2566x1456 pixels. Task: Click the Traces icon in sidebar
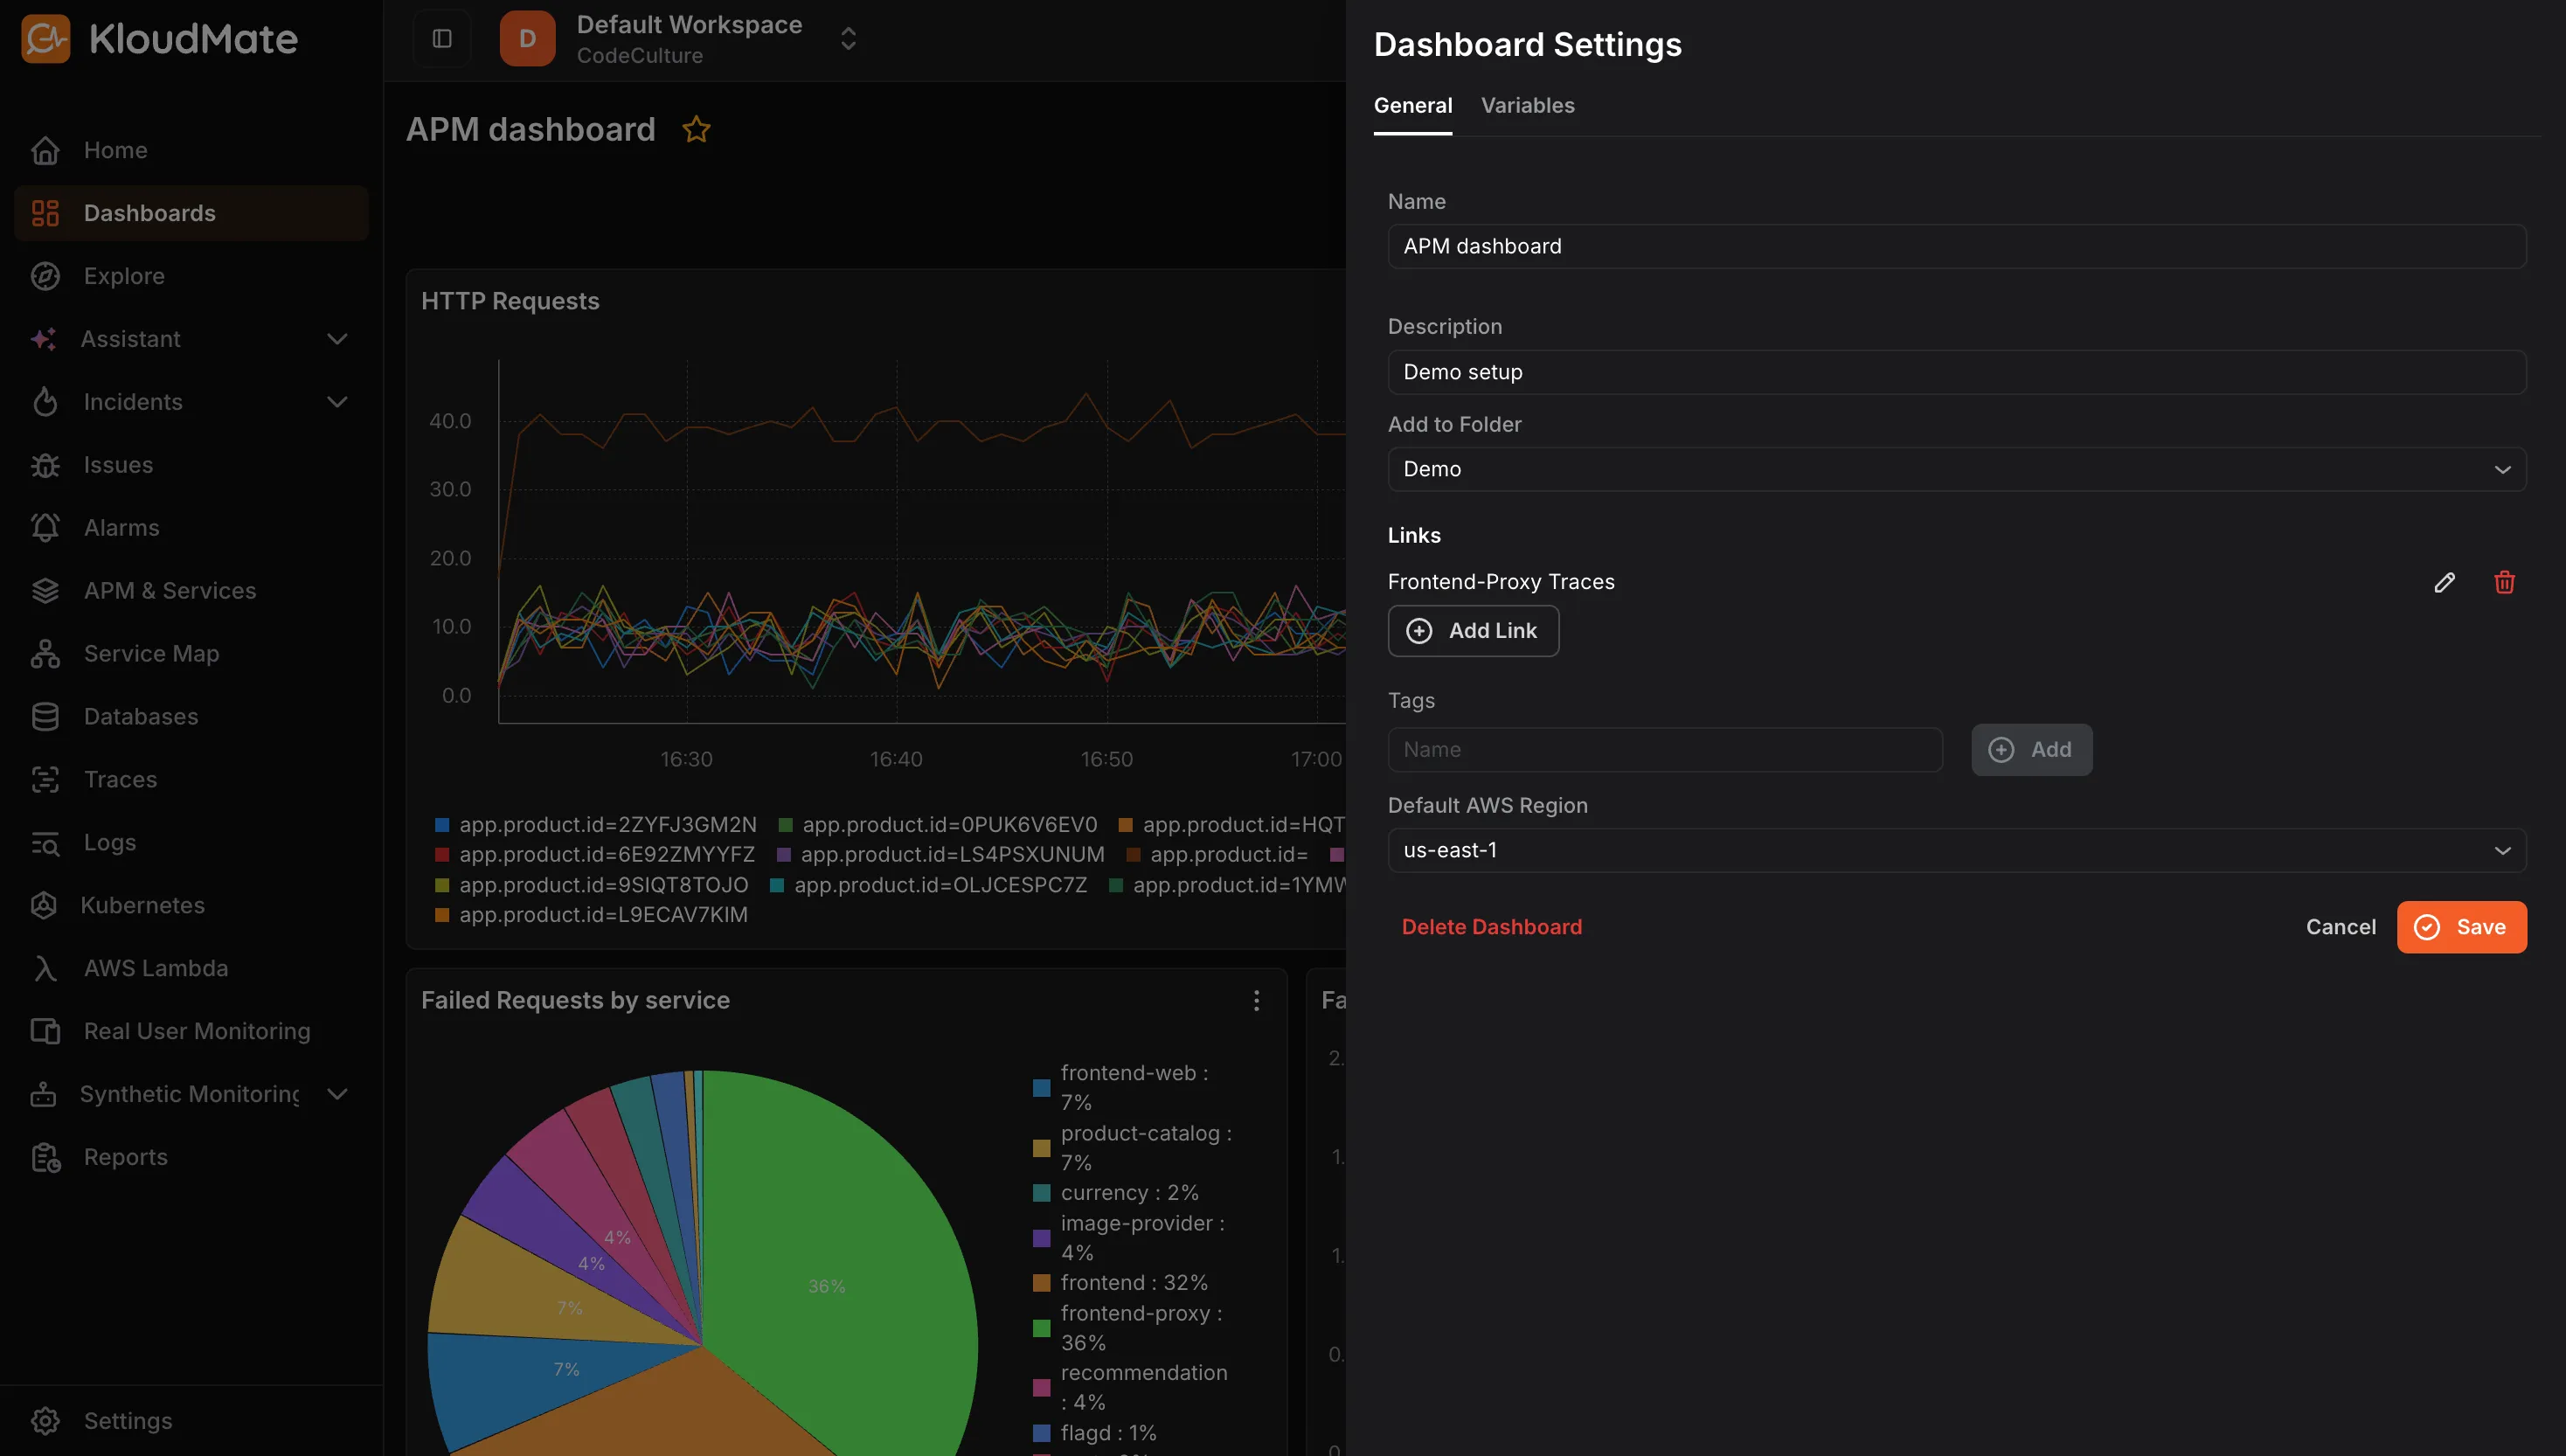coord(45,780)
